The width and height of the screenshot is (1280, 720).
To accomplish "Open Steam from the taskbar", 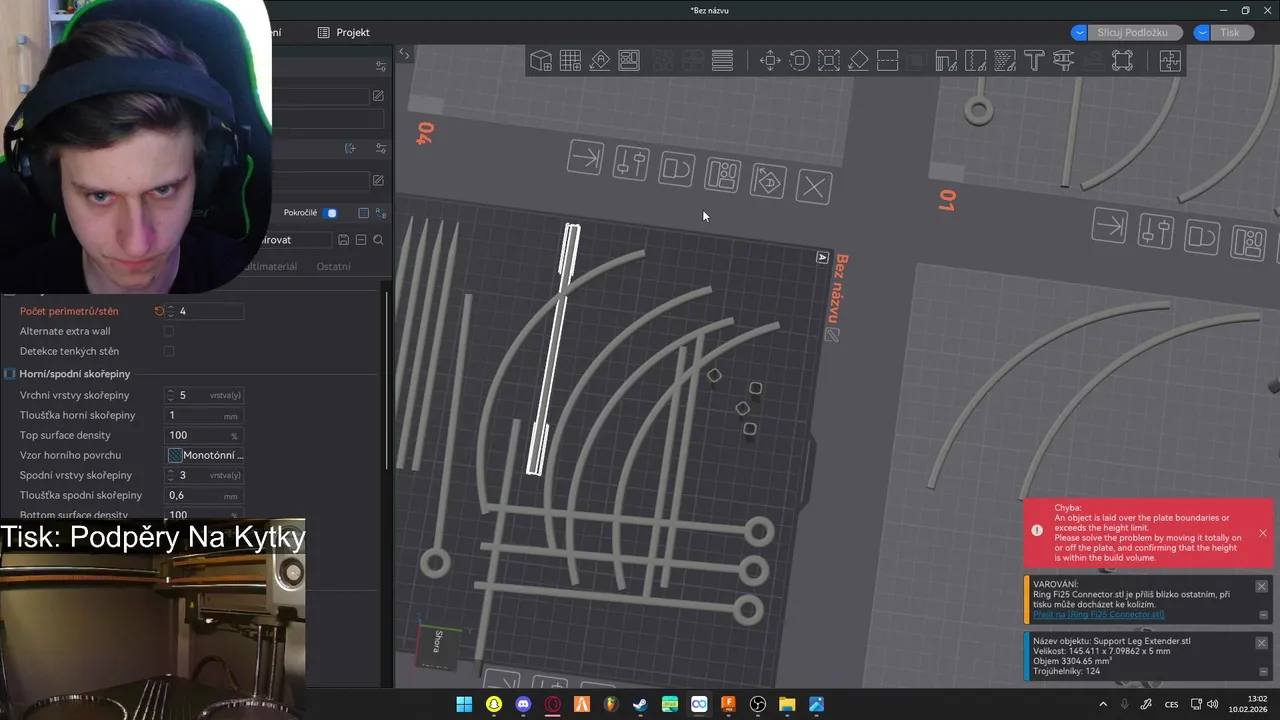I will click(x=640, y=704).
